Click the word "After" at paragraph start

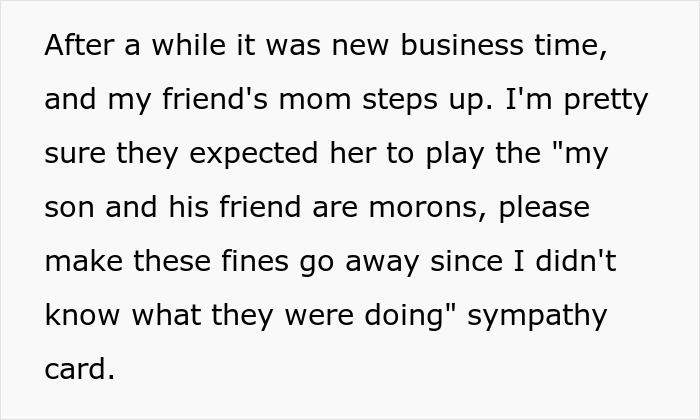(78, 47)
